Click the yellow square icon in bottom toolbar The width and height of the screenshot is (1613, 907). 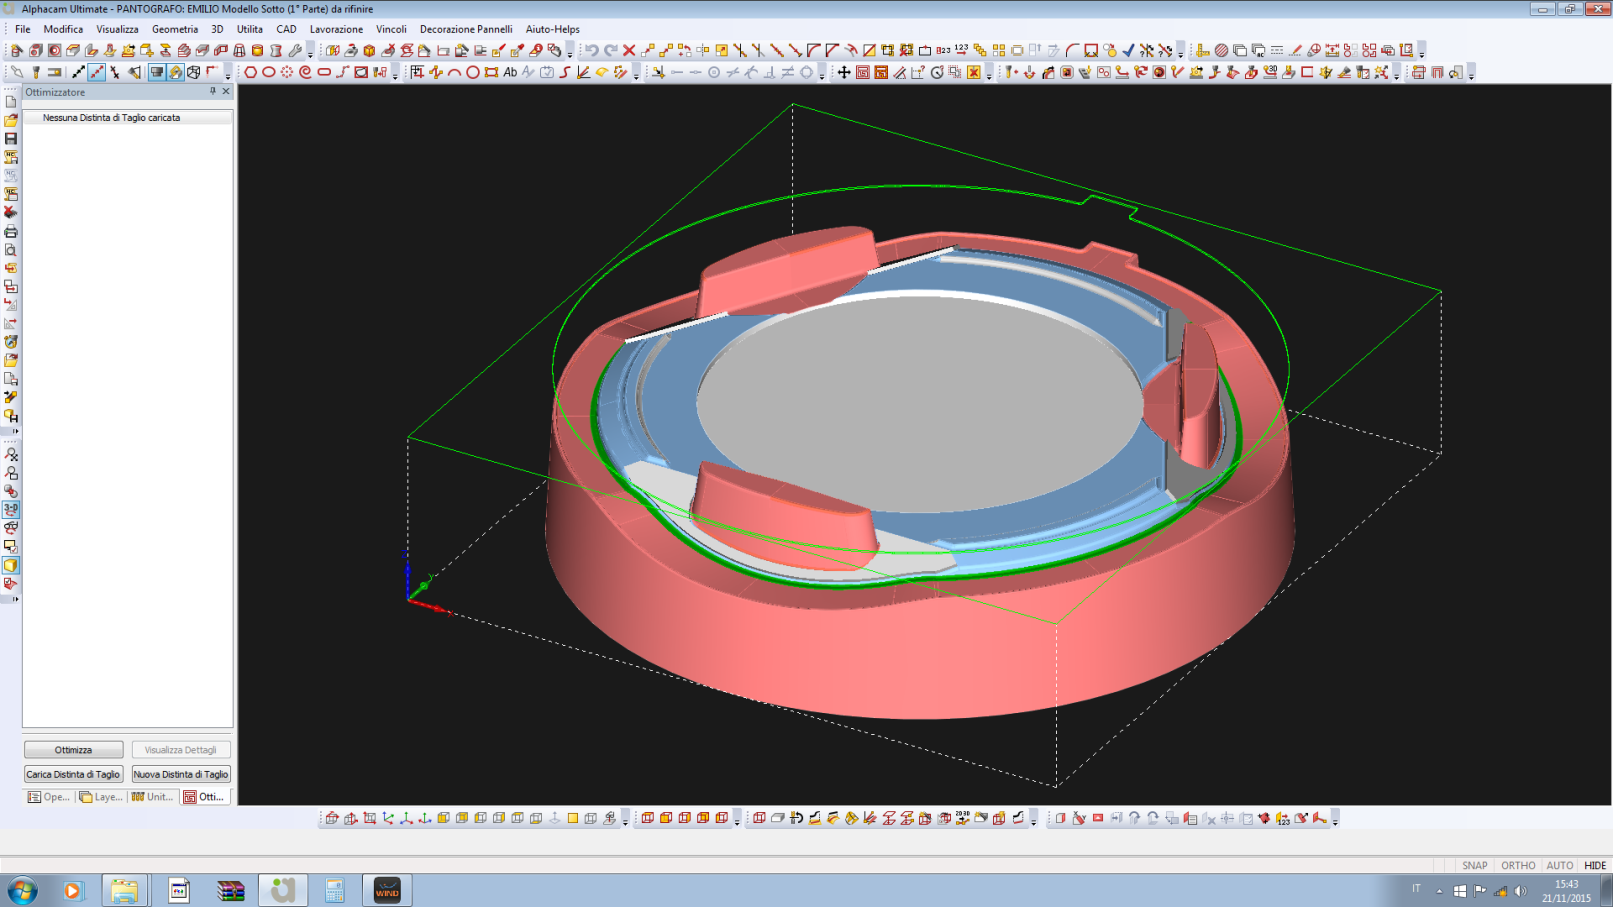tap(573, 818)
